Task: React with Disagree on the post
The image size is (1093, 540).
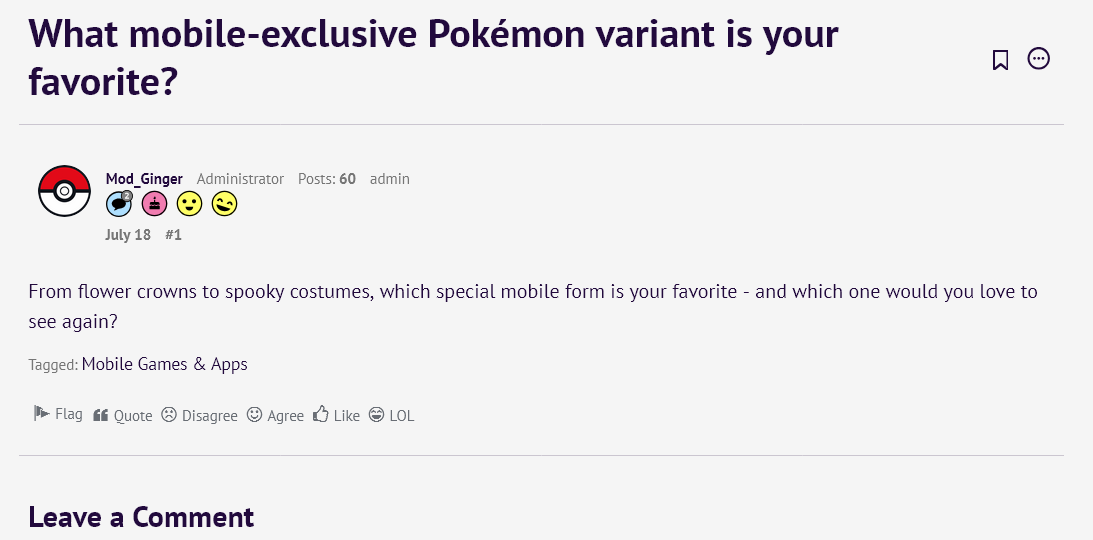Action: pos(199,416)
